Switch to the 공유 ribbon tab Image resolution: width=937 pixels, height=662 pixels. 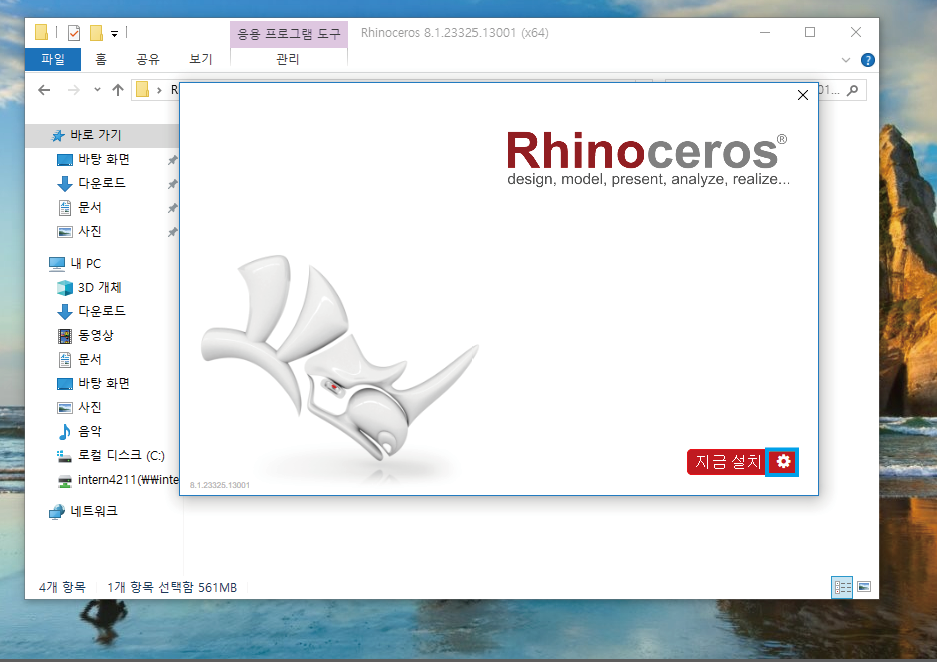click(148, 59)
